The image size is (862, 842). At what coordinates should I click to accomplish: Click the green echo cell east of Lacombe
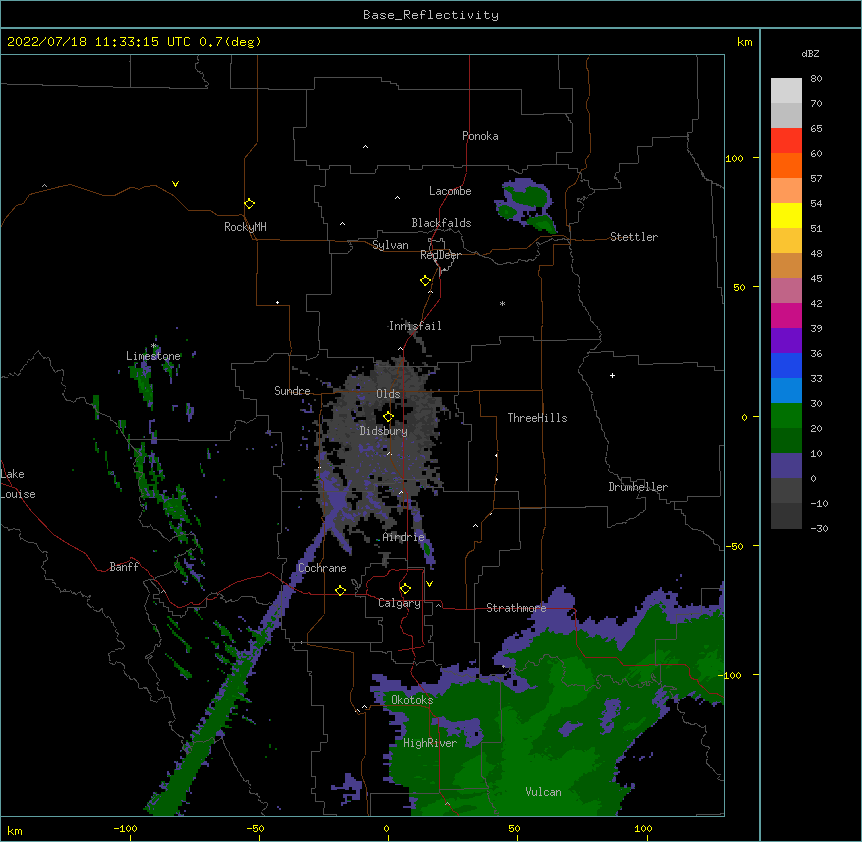click(x=526, y=205)
